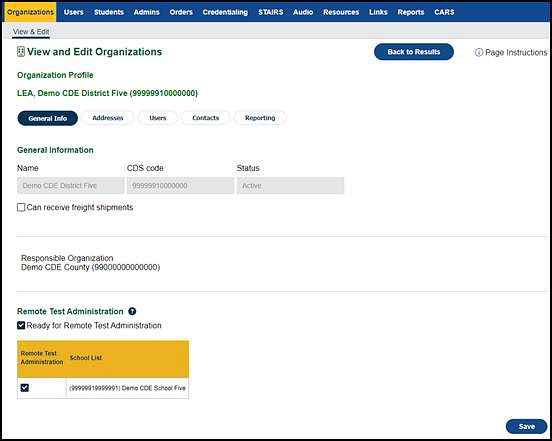The height and width of the screenshot is (441, 552).
Task: Select the View & Edit sub-tab
Action: point(31,32)
